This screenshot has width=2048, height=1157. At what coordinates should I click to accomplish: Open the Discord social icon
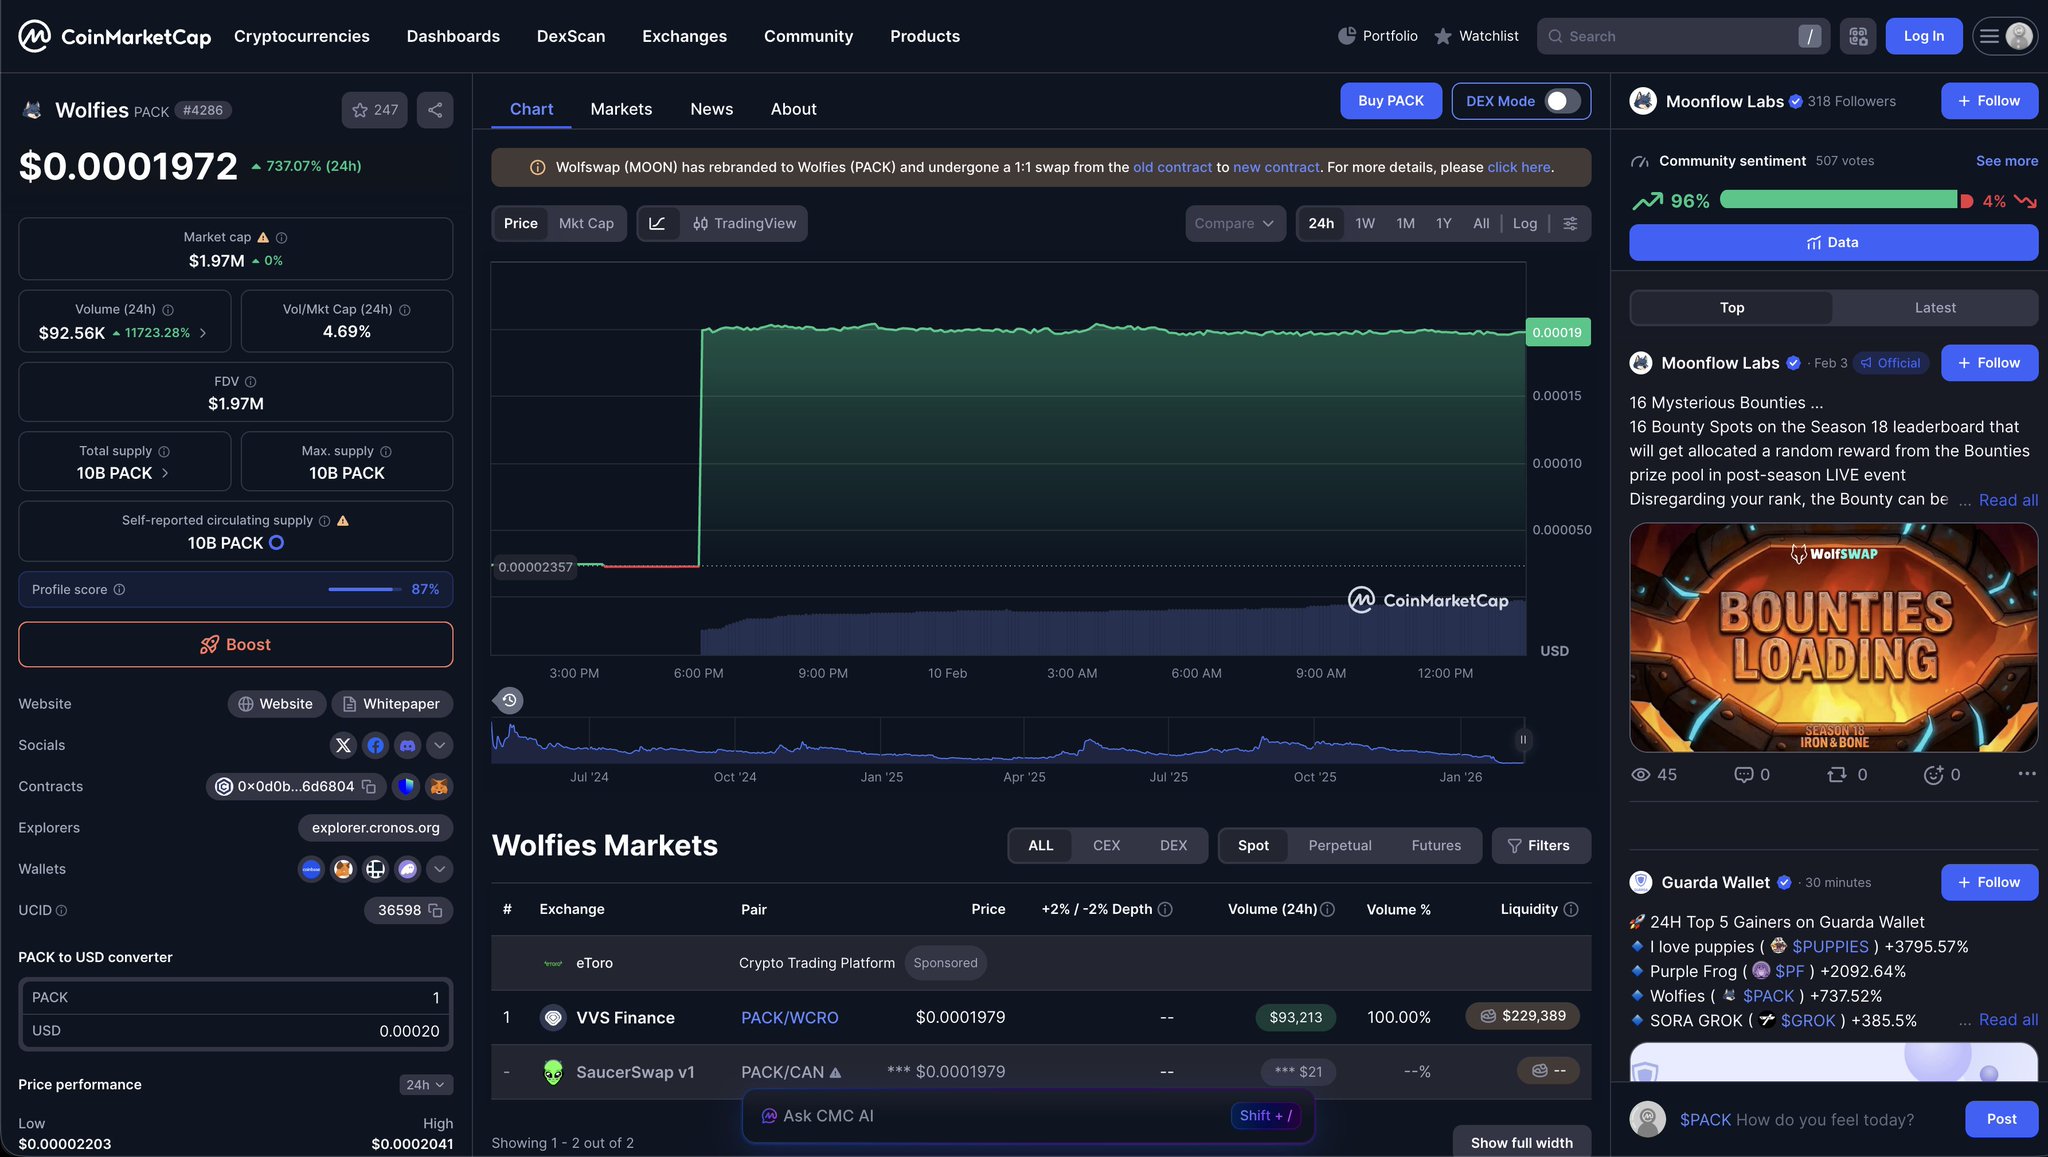407,745
